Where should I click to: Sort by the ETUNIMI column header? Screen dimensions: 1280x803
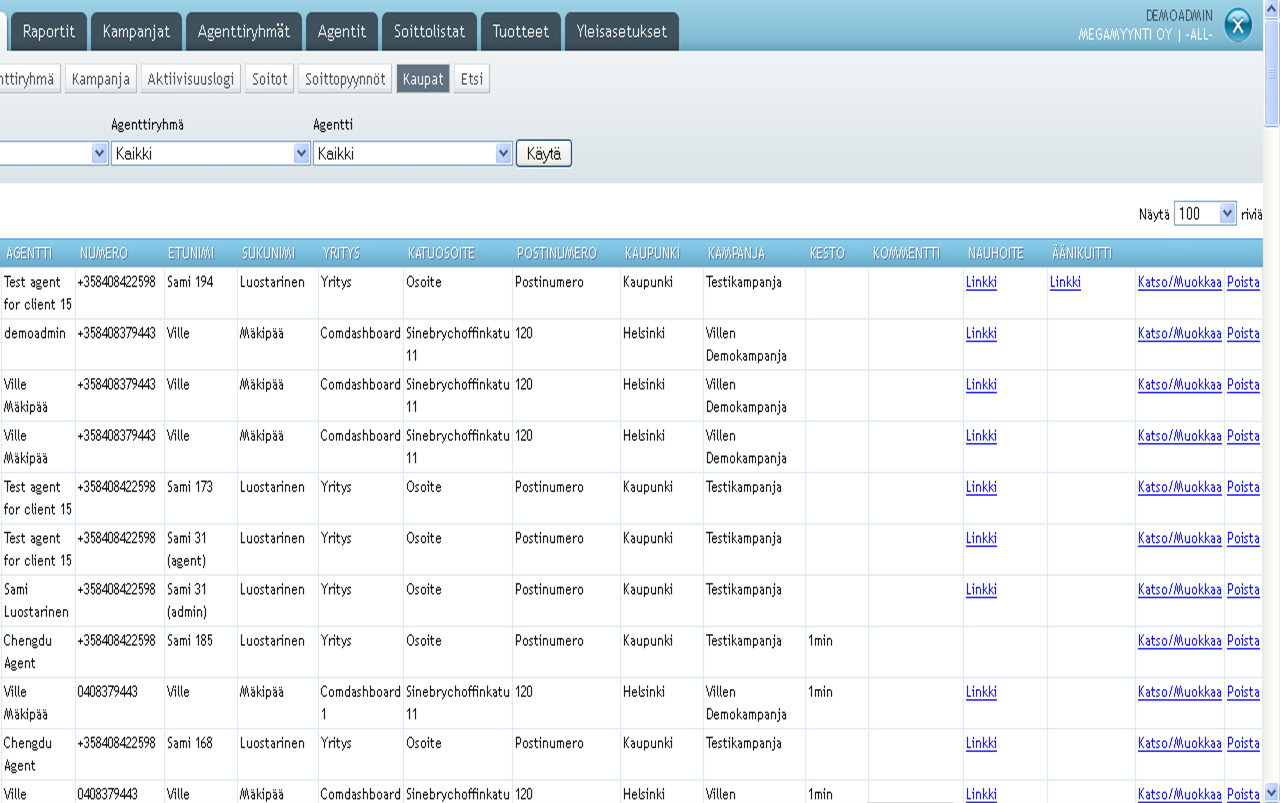click(192, 253)
